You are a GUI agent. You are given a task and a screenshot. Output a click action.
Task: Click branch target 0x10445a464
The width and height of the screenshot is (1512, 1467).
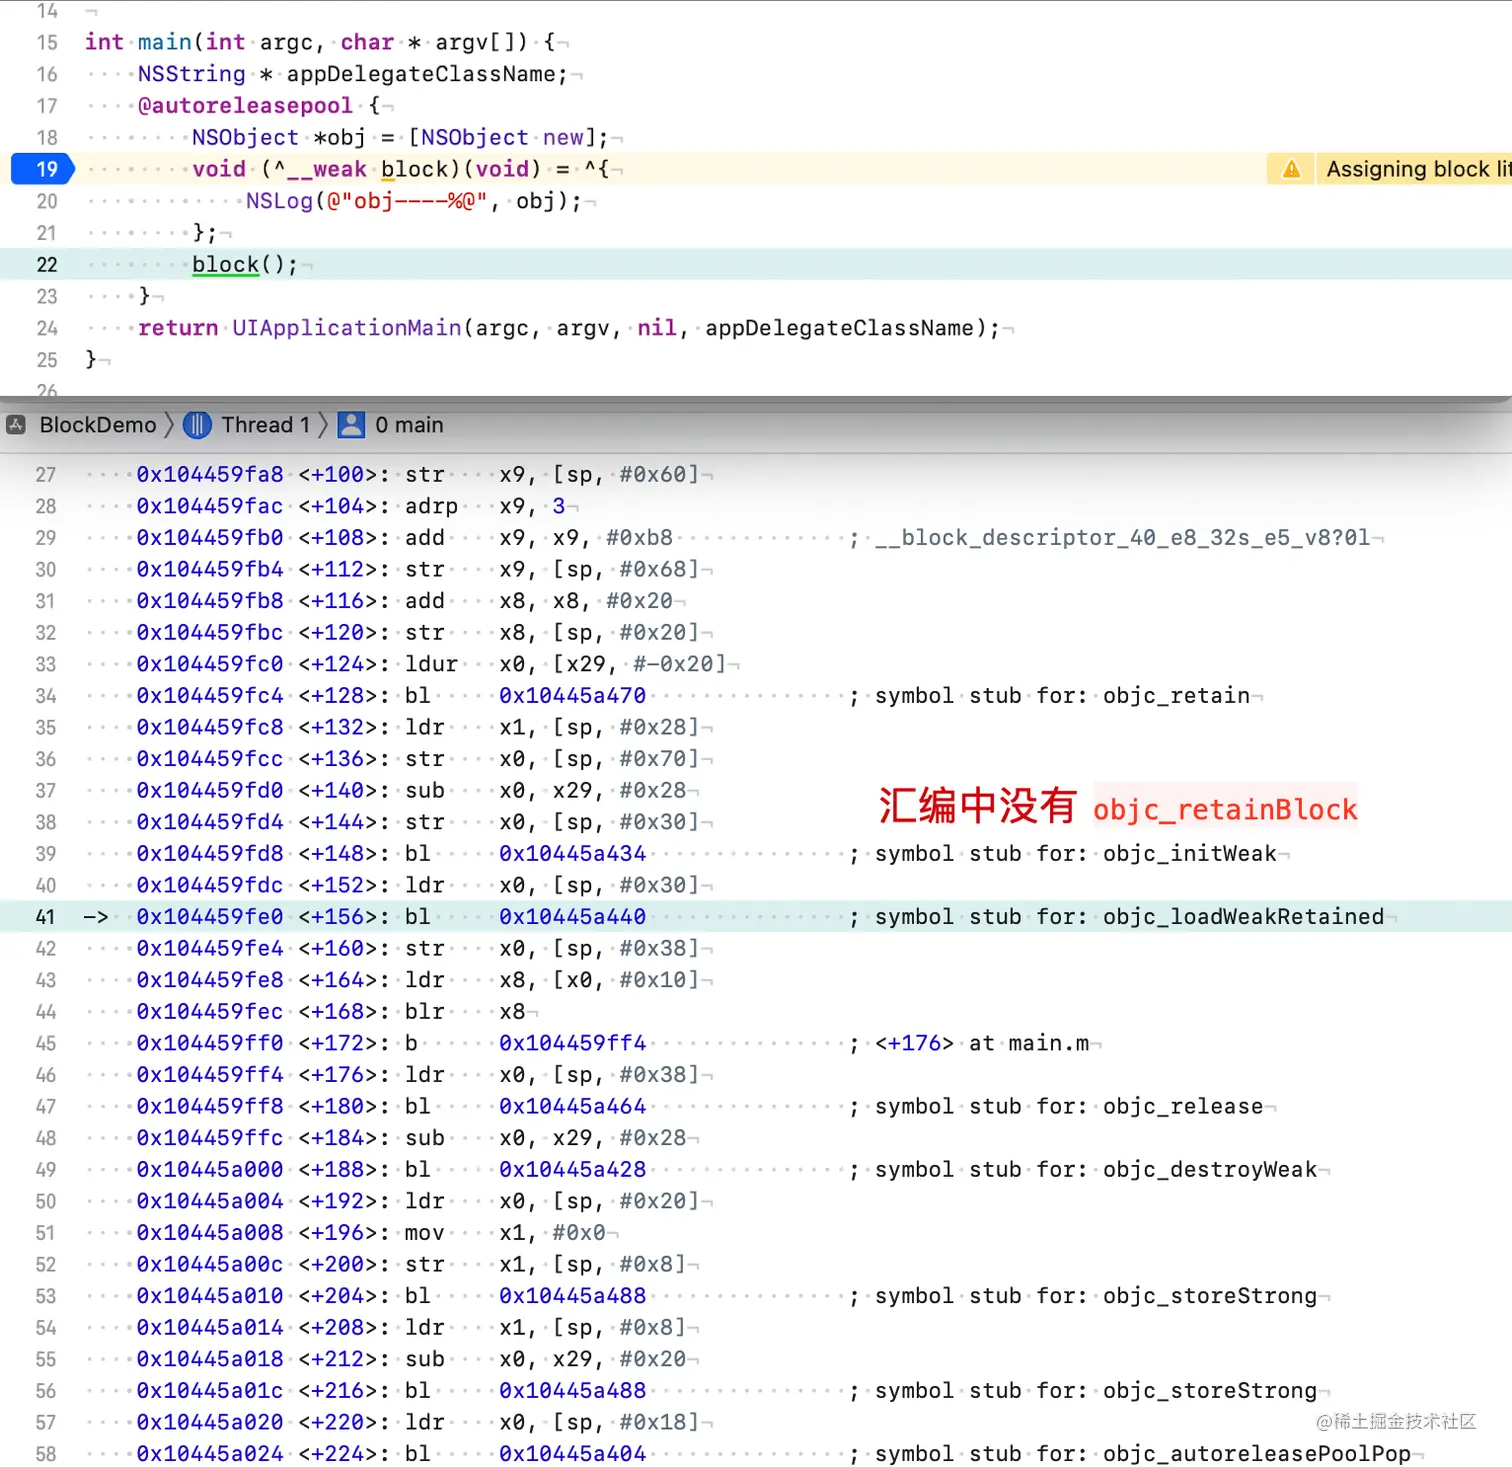point(572,1107)
